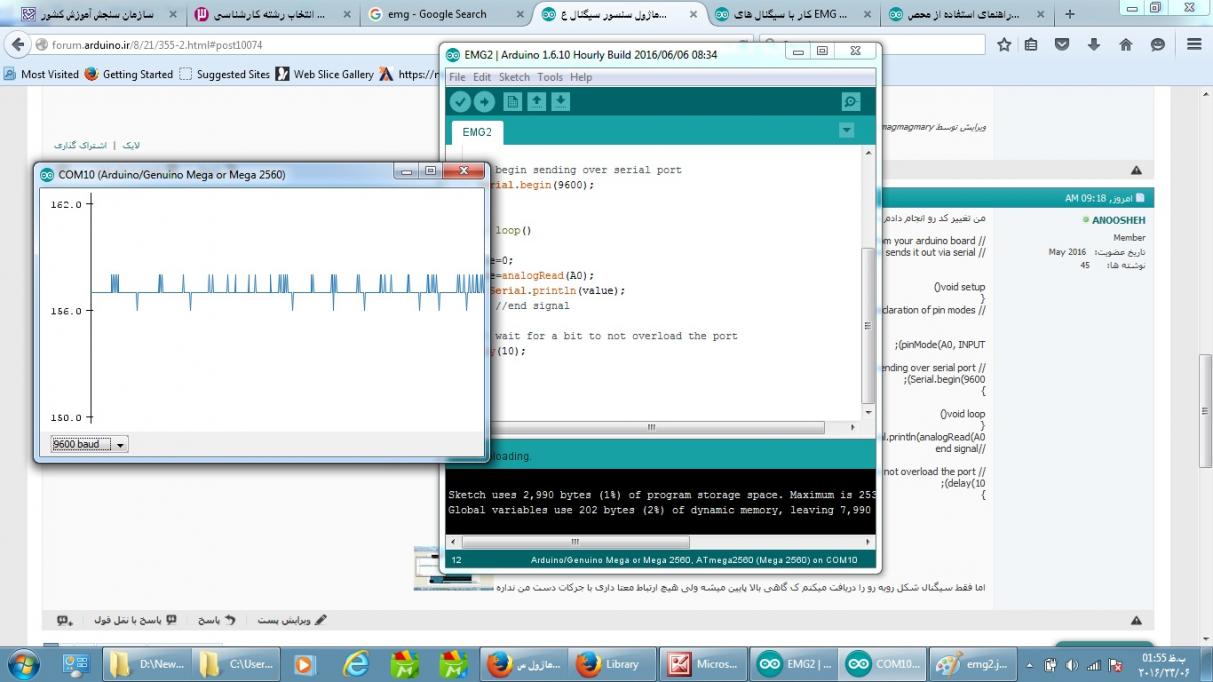Go to Firefox home page icon

1126,45
